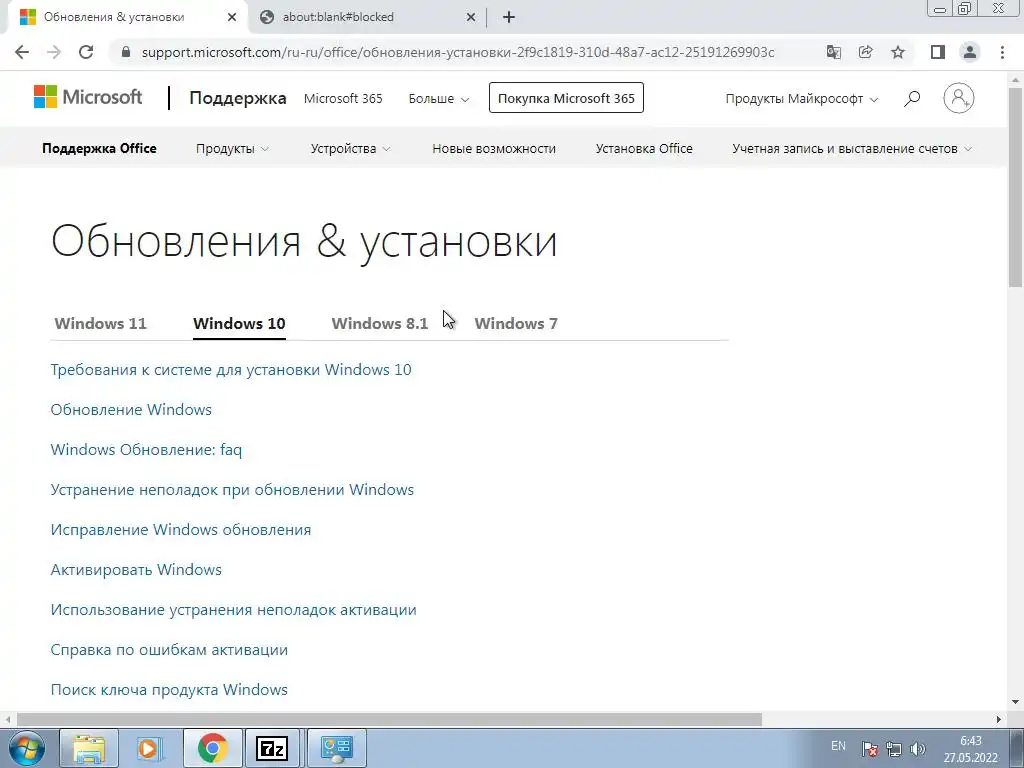Open the volume speaker tray icon
The image size is (1024, 768).
pos(918,748)
